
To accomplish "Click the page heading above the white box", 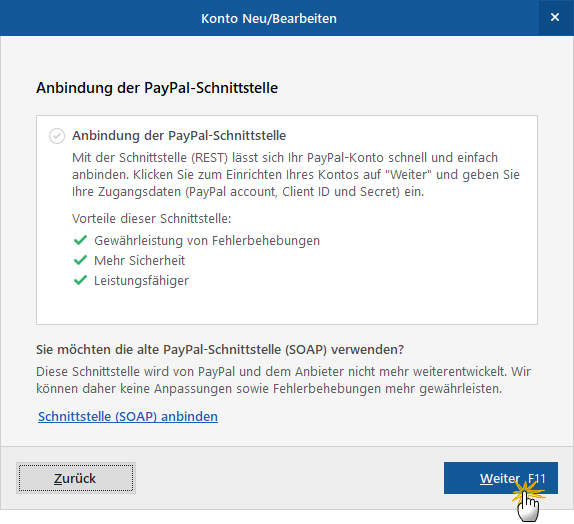I will pos(157,88).
